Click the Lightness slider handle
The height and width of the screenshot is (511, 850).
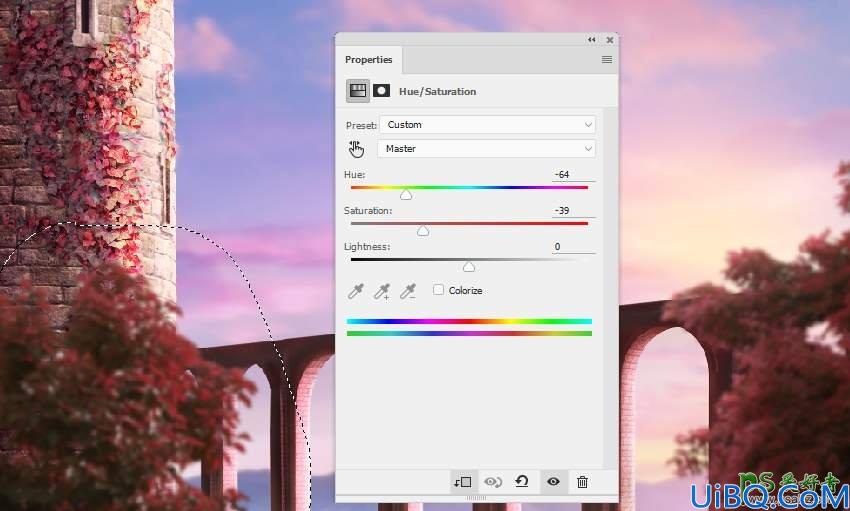coord(469,267)
